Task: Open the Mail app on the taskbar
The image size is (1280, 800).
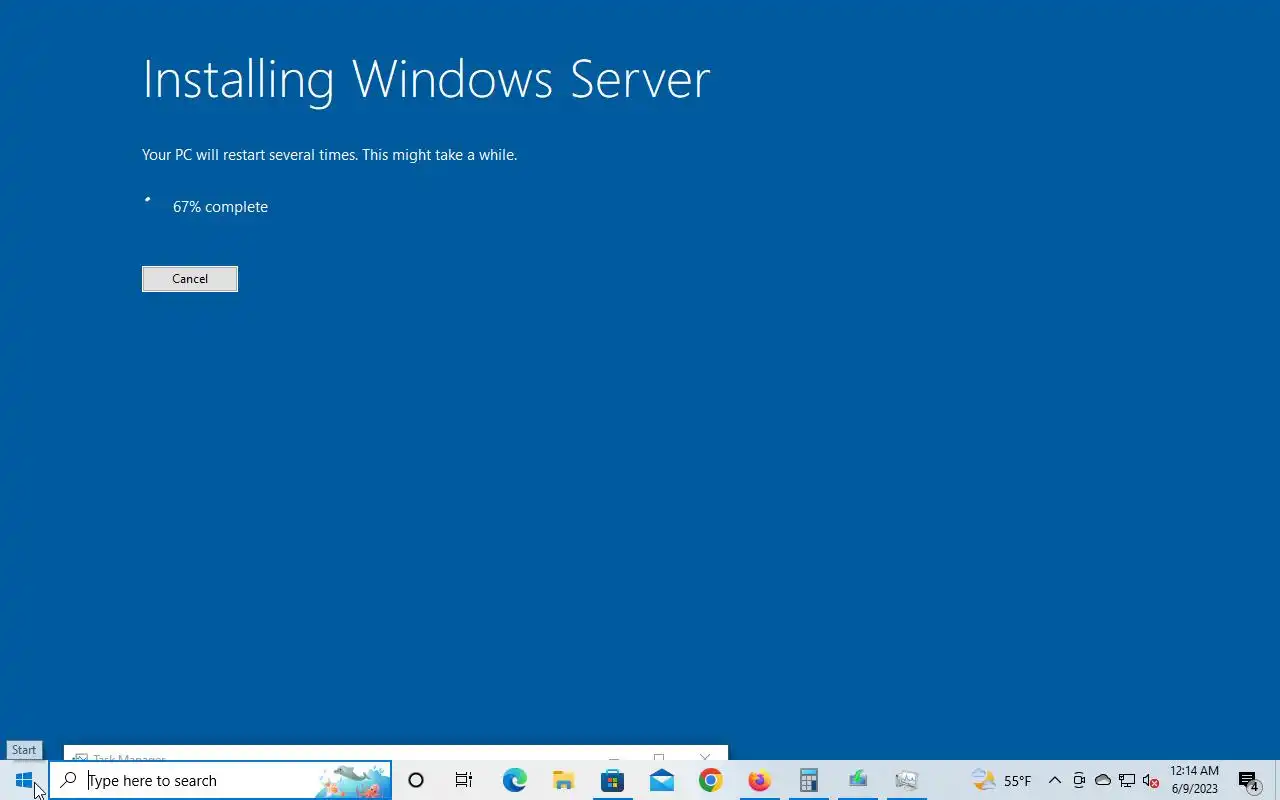Action: [661, 780]
